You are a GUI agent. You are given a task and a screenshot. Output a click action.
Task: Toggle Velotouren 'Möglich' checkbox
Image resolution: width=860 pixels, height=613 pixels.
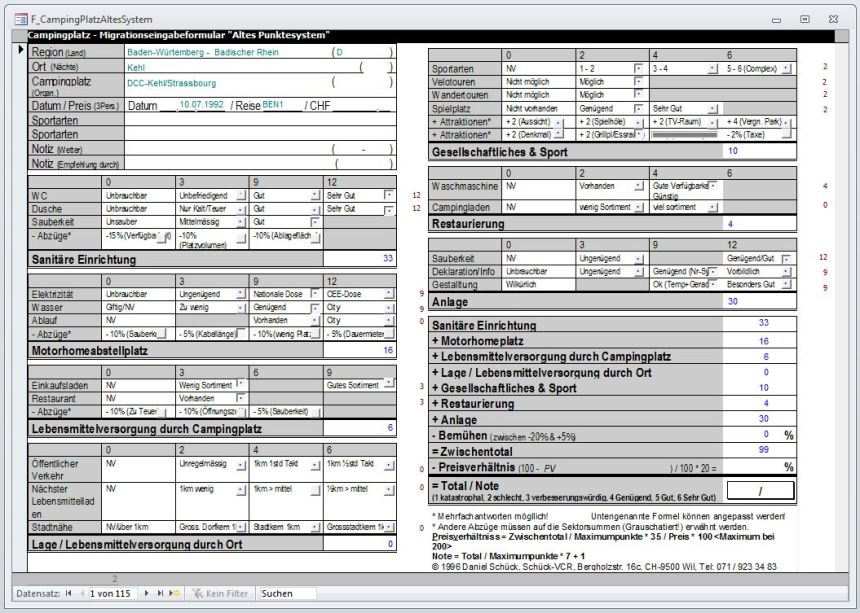pyautogui.click(x=638, y=81)
